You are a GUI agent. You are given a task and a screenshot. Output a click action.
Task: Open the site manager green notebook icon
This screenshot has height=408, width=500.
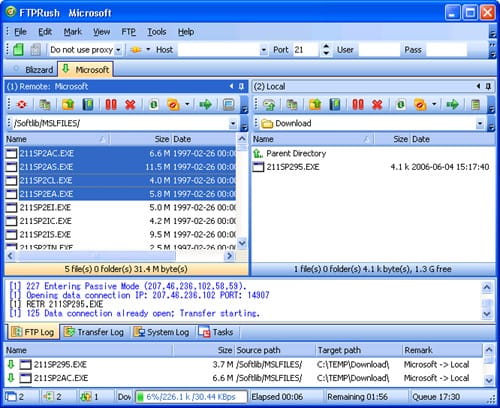pos(19,50)
